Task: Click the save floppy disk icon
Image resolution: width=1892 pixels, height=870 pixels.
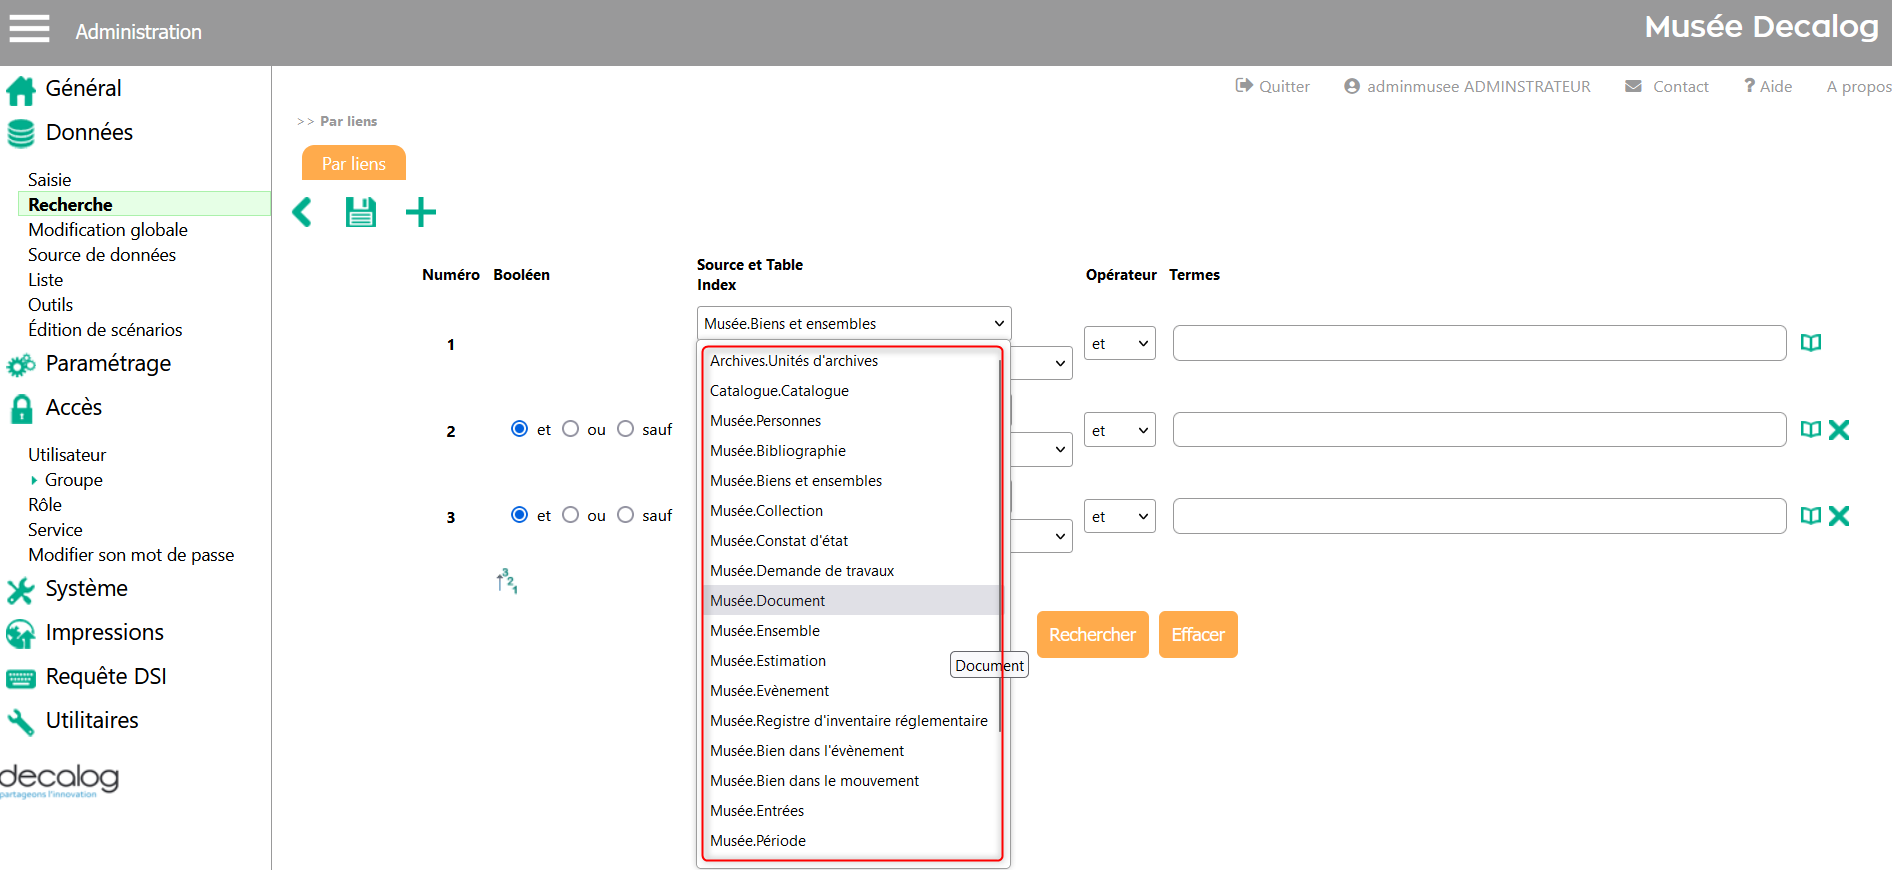Action: point(360,212)
